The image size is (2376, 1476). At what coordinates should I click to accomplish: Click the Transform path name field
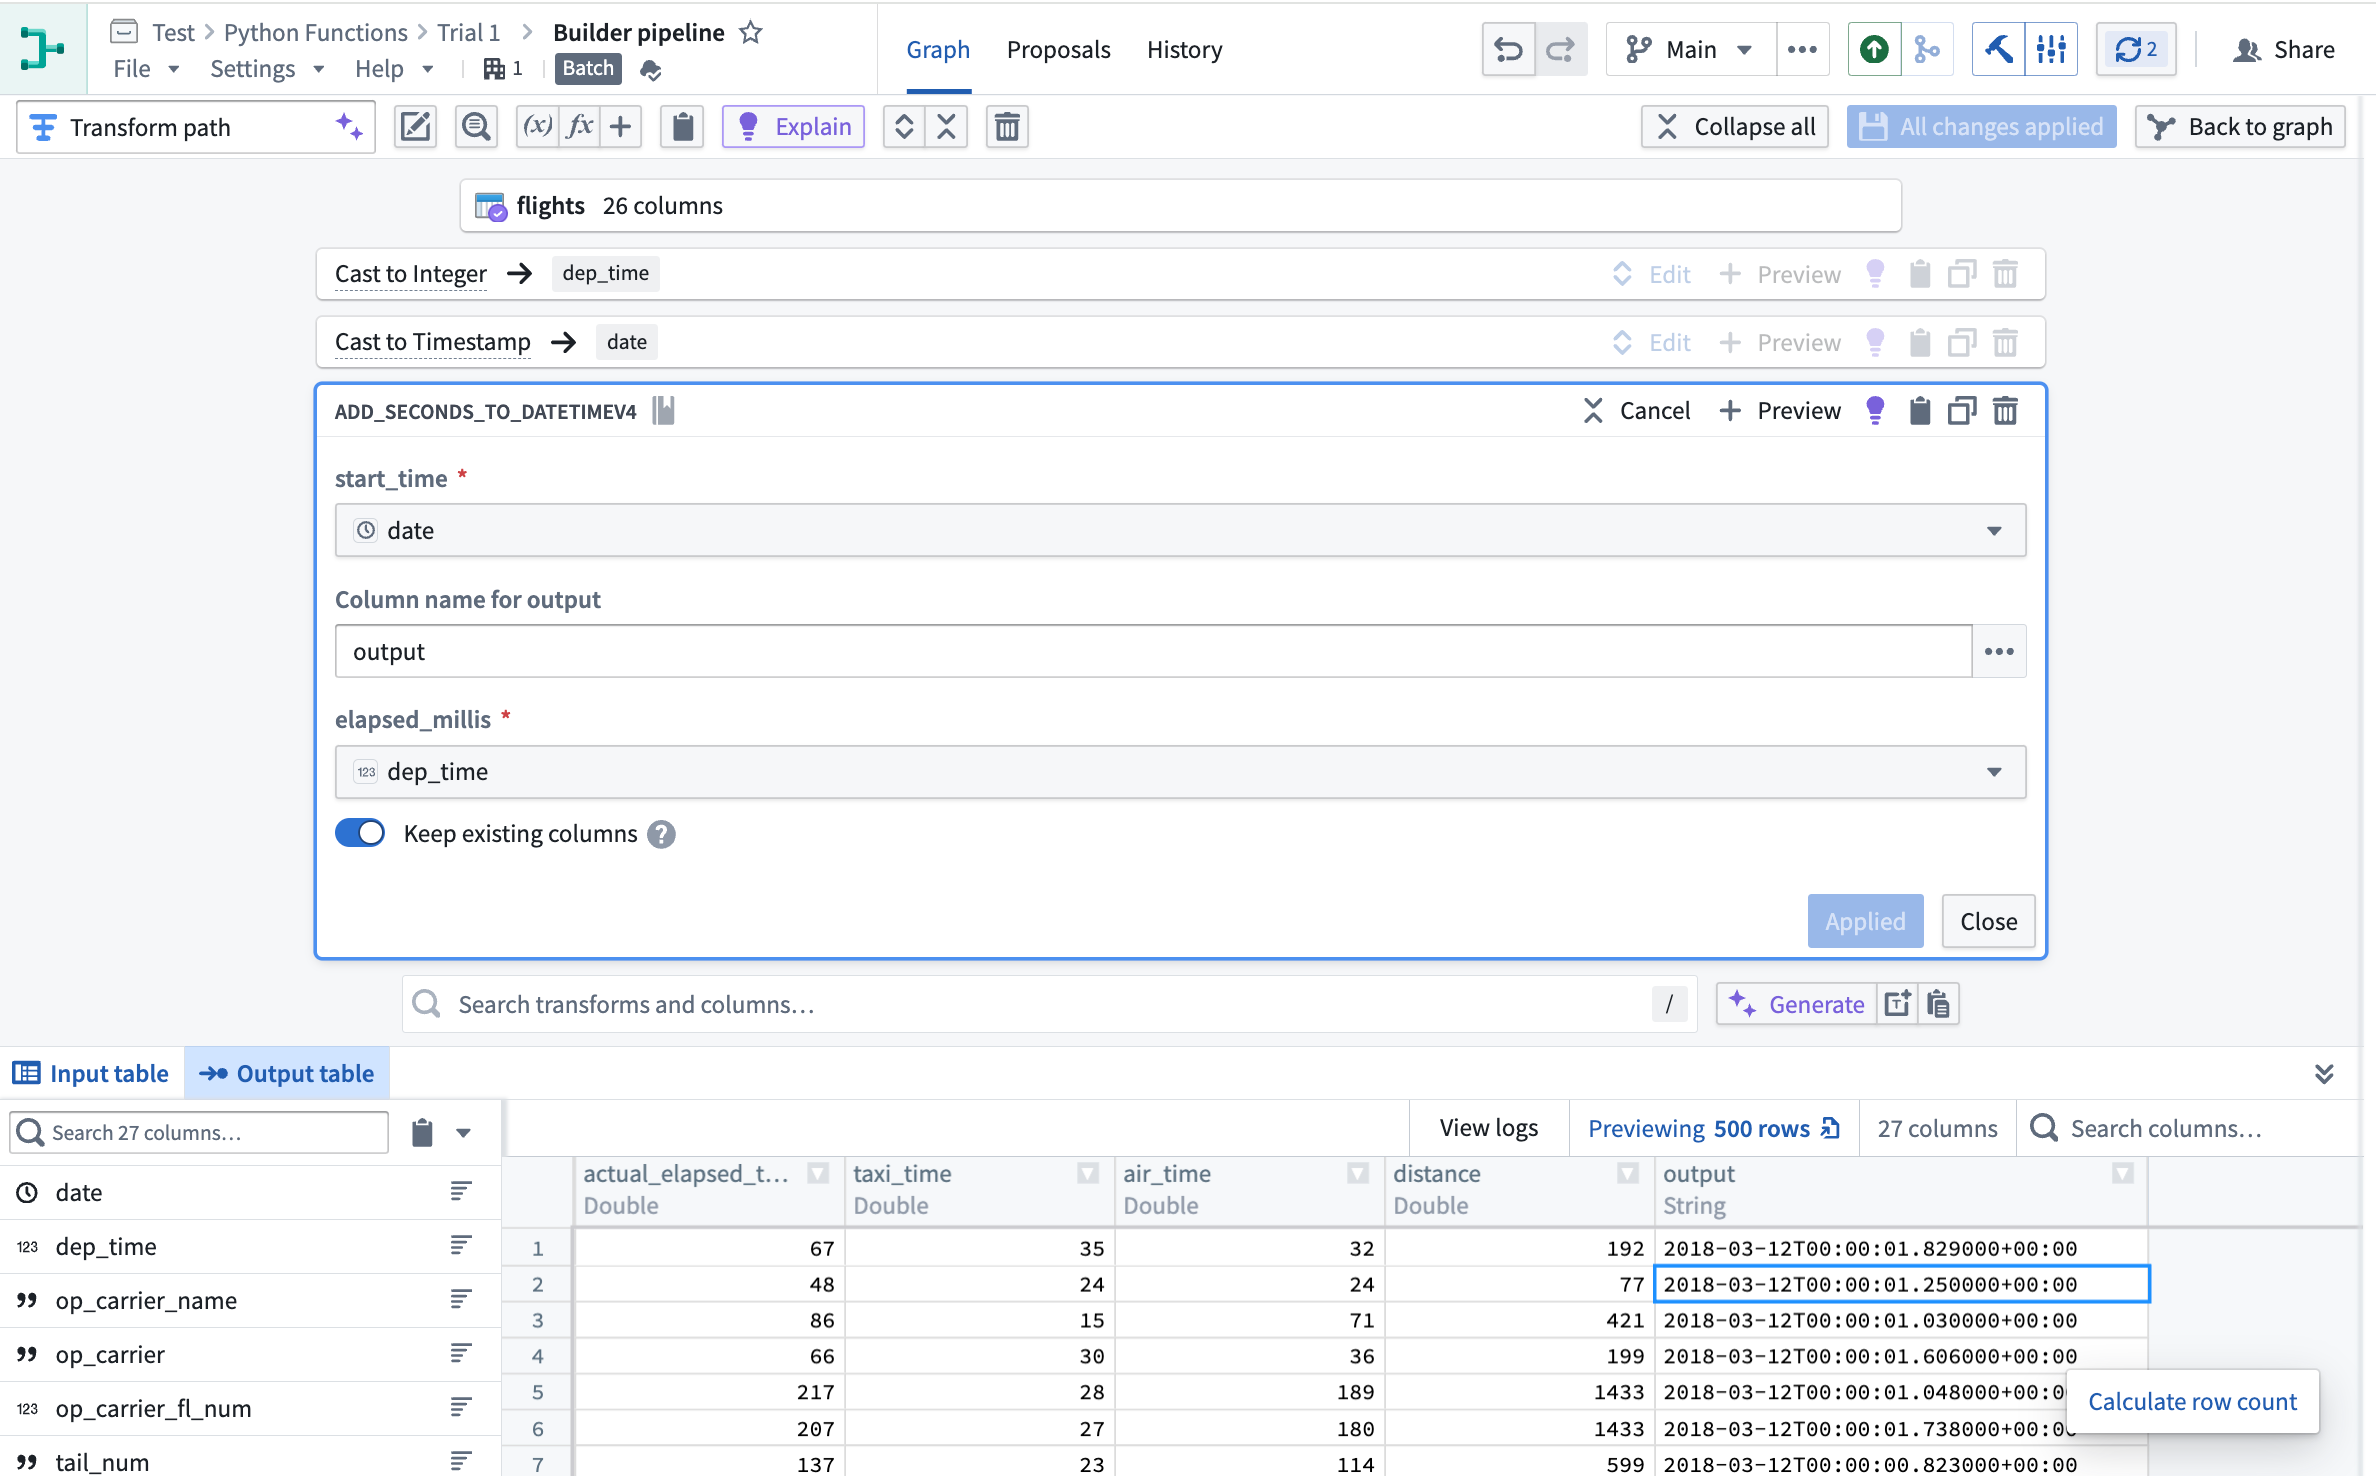196,127
